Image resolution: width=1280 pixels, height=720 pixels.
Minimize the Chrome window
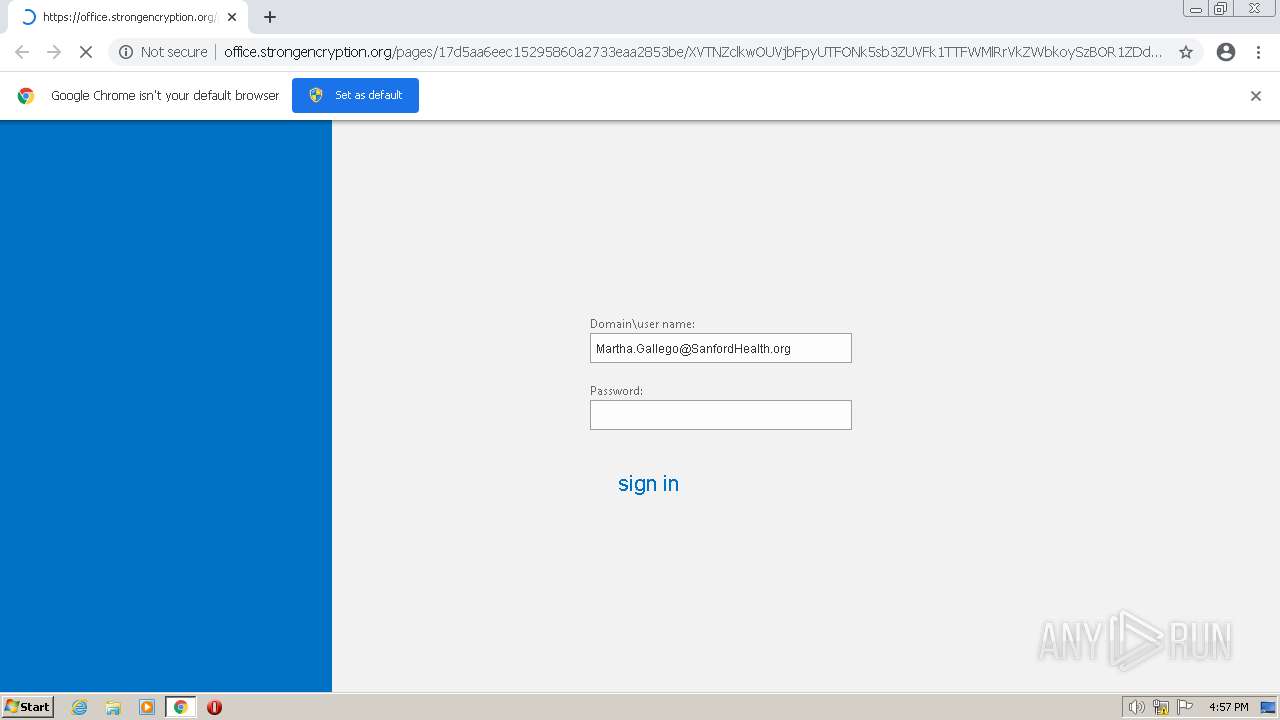pos(1196,9)
